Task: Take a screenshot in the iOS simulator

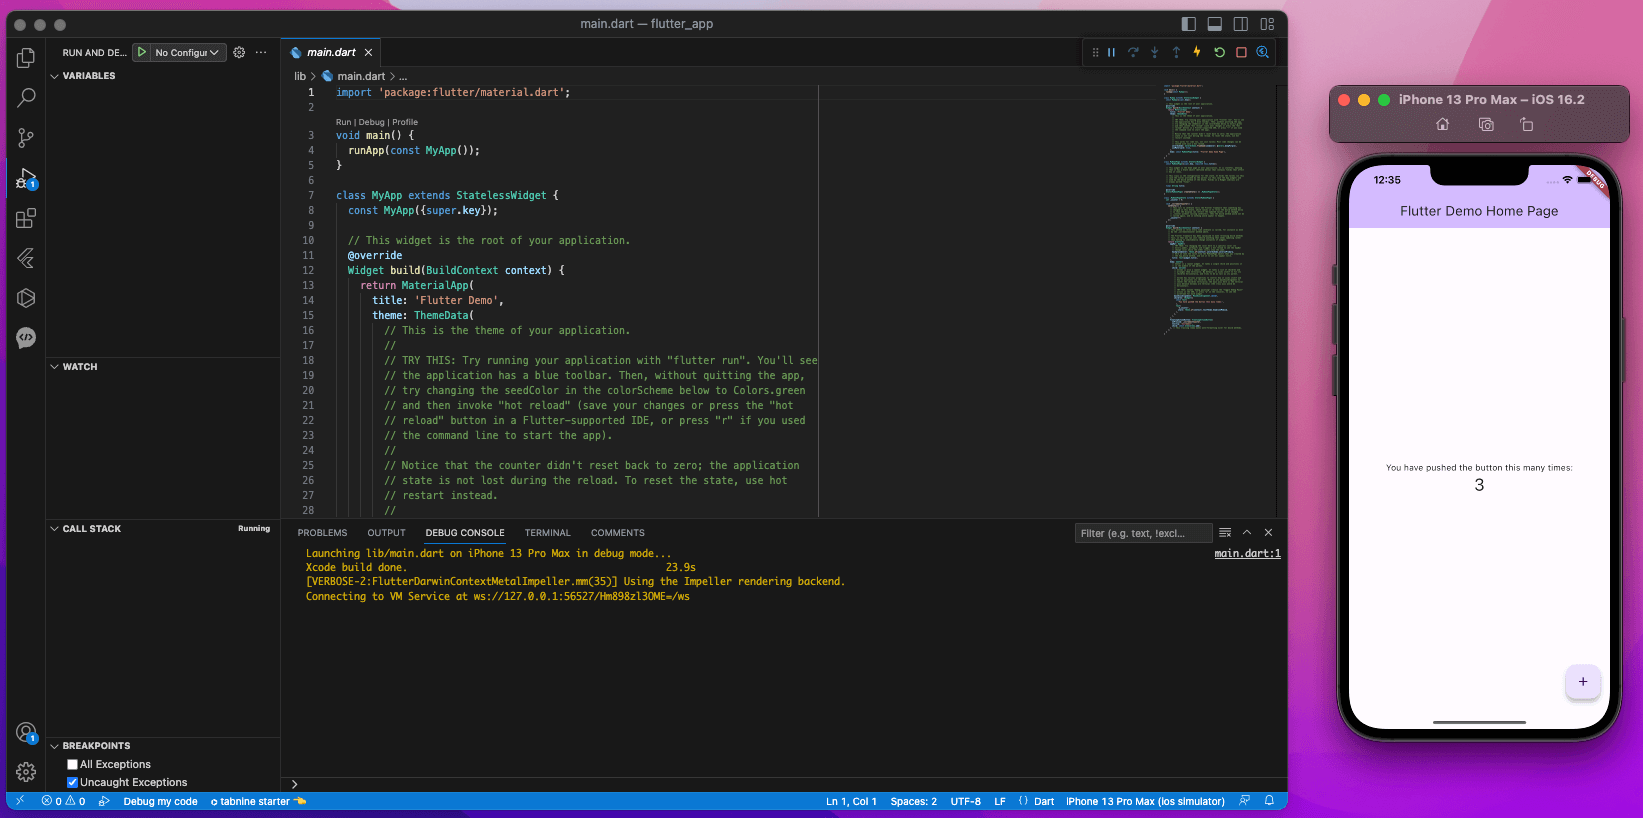Action: pos(1486,125)
